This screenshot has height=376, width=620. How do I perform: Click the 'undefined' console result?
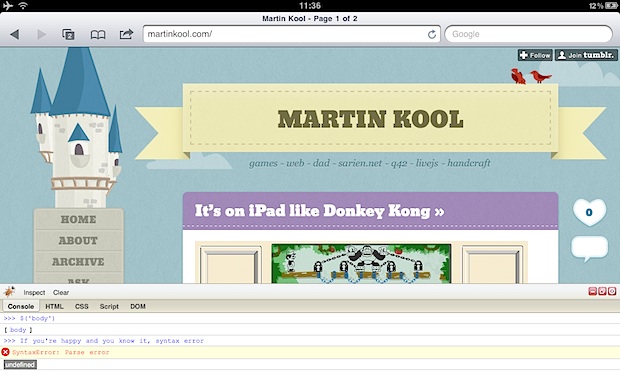[20, 365]
